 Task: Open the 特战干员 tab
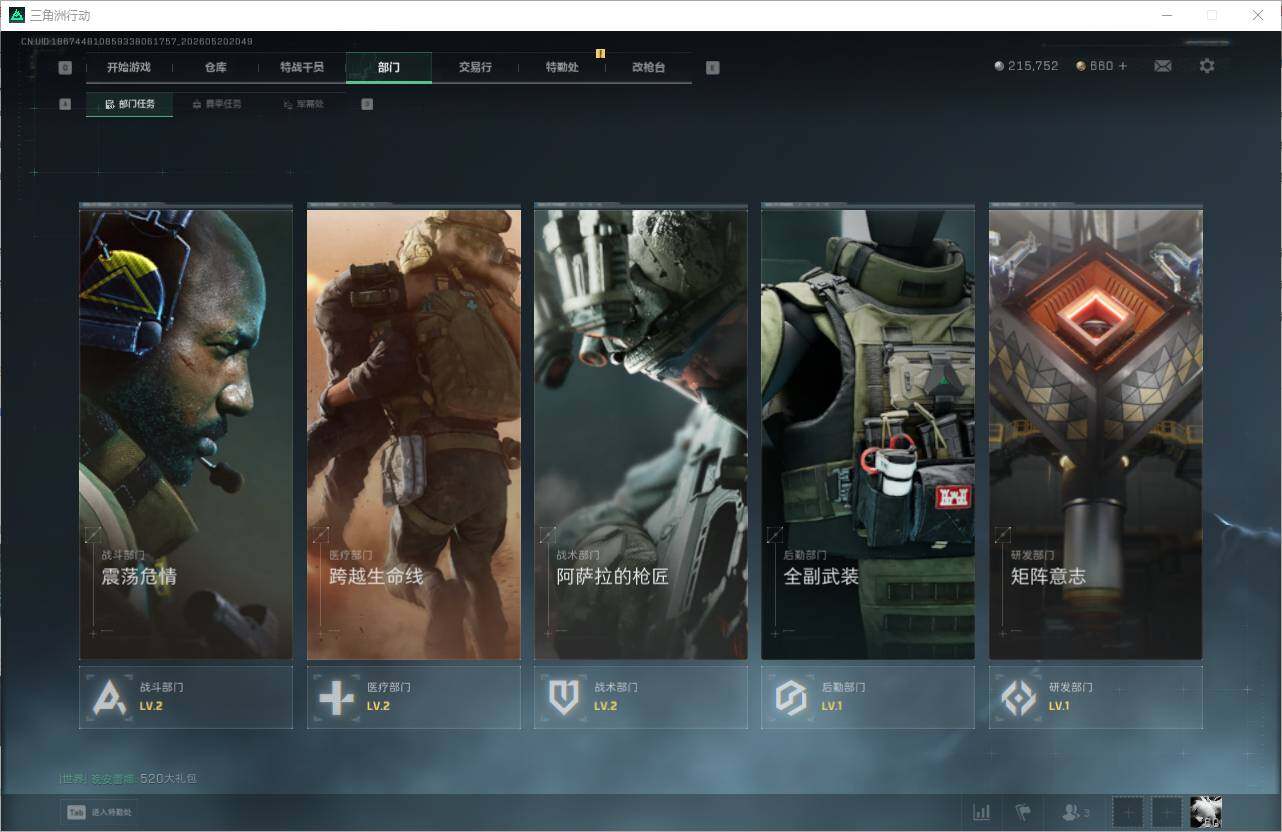pos(302,67)
